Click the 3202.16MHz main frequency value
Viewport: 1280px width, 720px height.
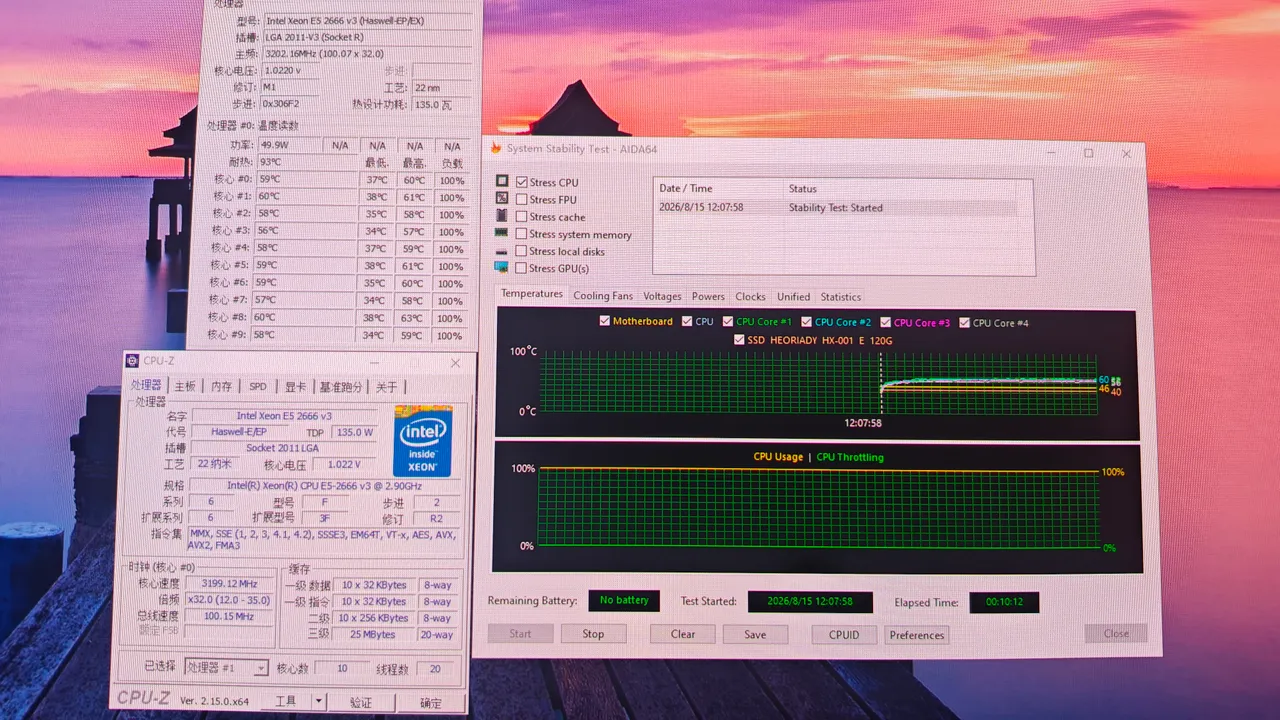click(367, 54)
